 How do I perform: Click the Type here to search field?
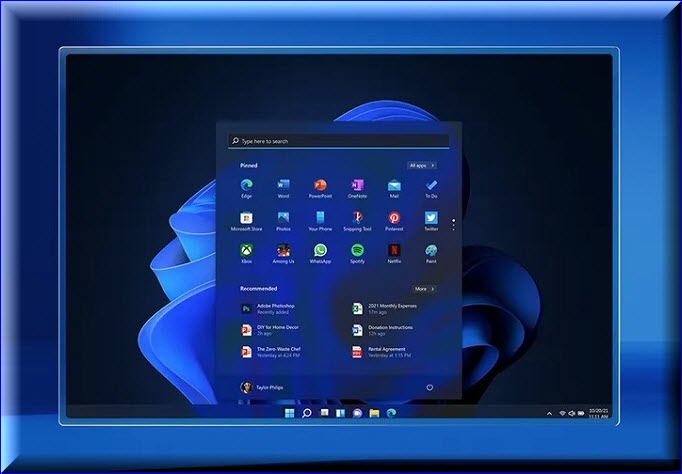(x=338, y=141)
